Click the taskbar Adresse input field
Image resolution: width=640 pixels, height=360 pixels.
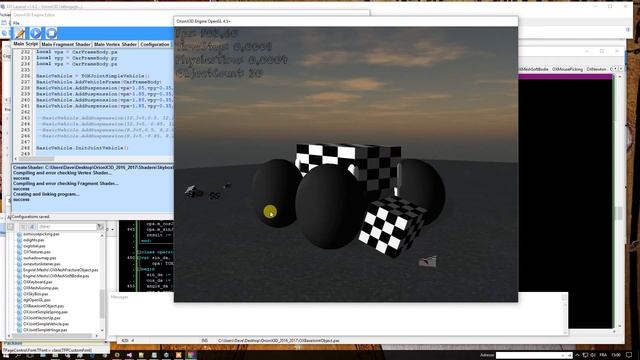point(533,356)
